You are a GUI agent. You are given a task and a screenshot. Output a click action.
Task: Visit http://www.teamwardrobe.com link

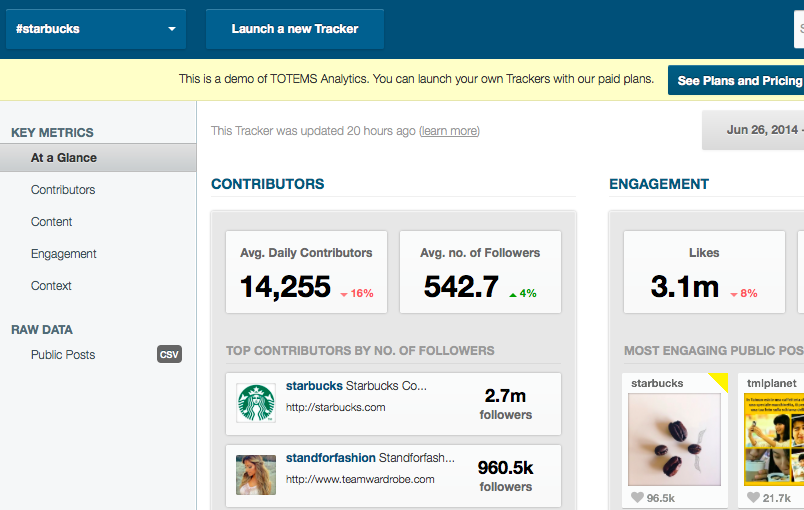pyautogui.click(x=360, y=480)
